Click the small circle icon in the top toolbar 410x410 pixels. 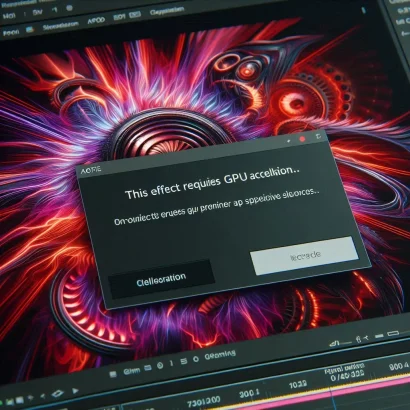pyautogui.click(x=69, y=8)
